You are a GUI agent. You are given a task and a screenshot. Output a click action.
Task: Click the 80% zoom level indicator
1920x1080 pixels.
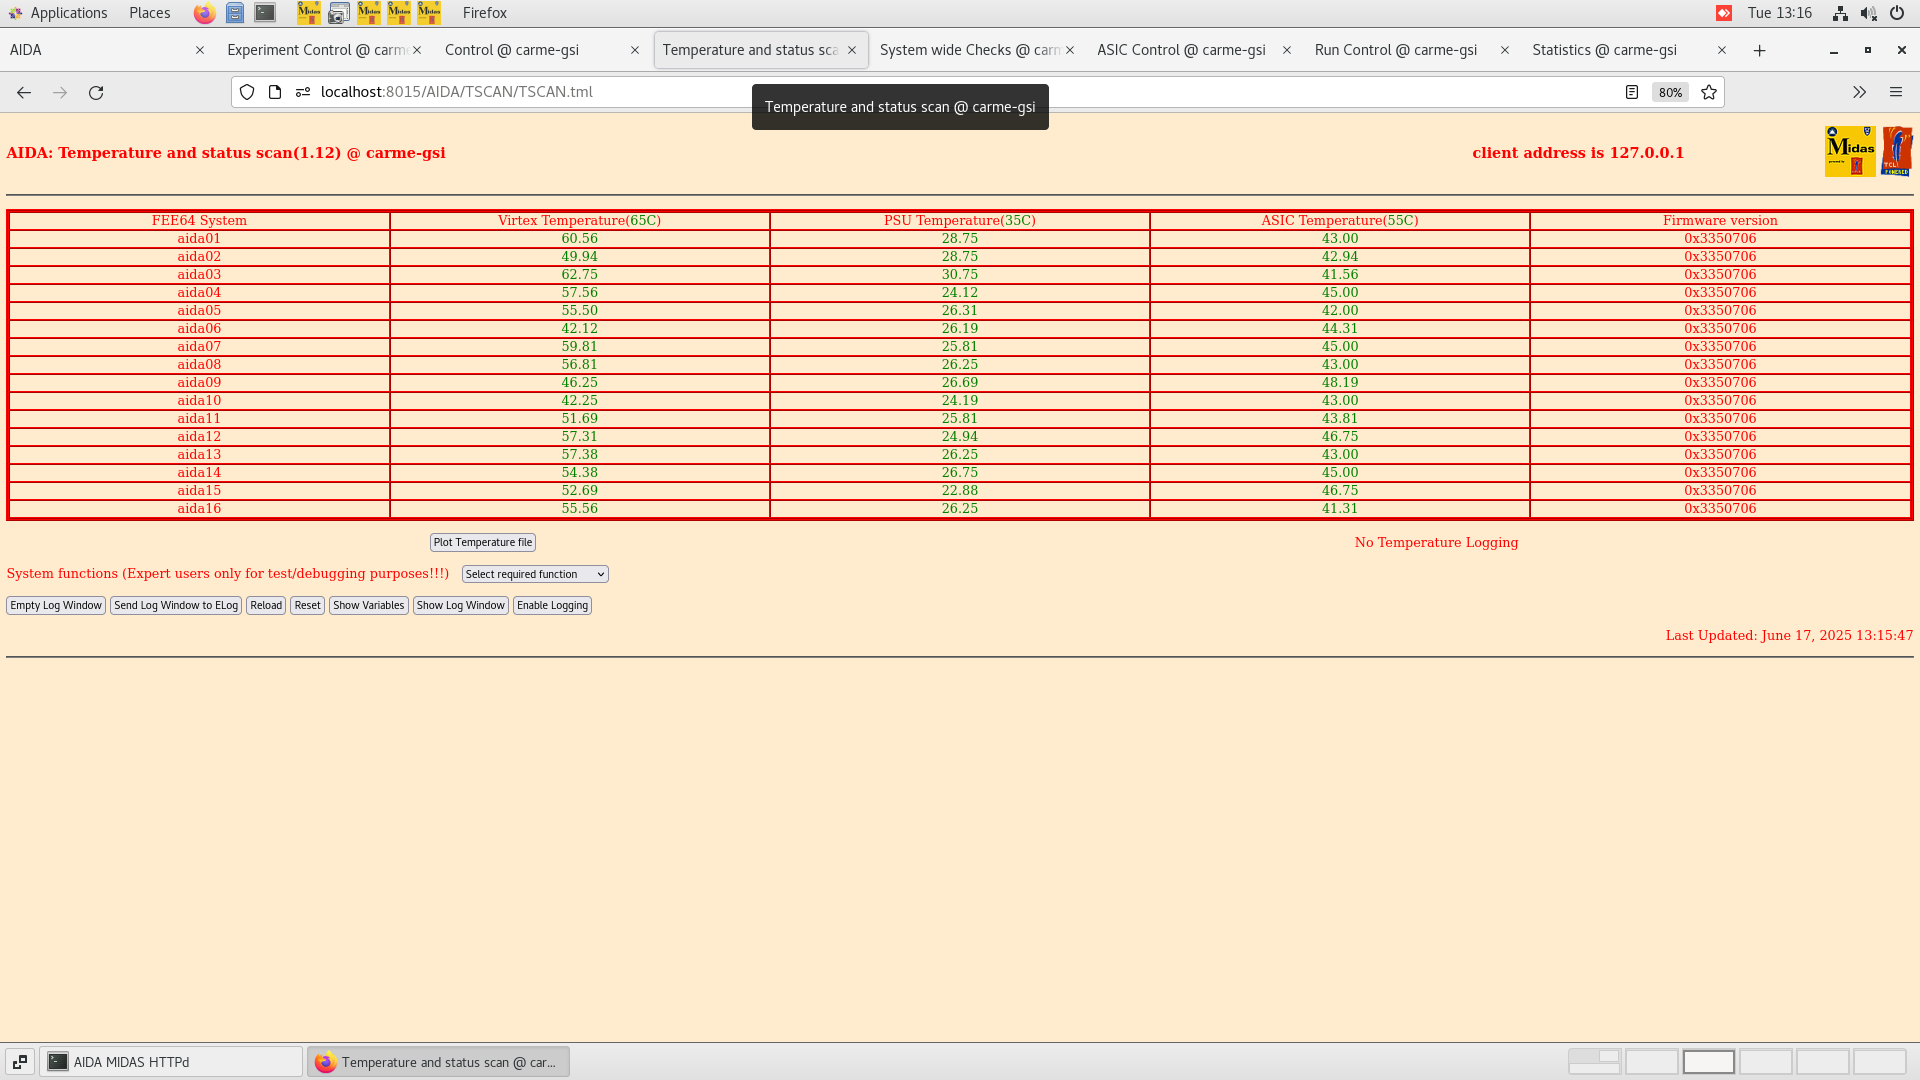click(x=1669, y=92)
